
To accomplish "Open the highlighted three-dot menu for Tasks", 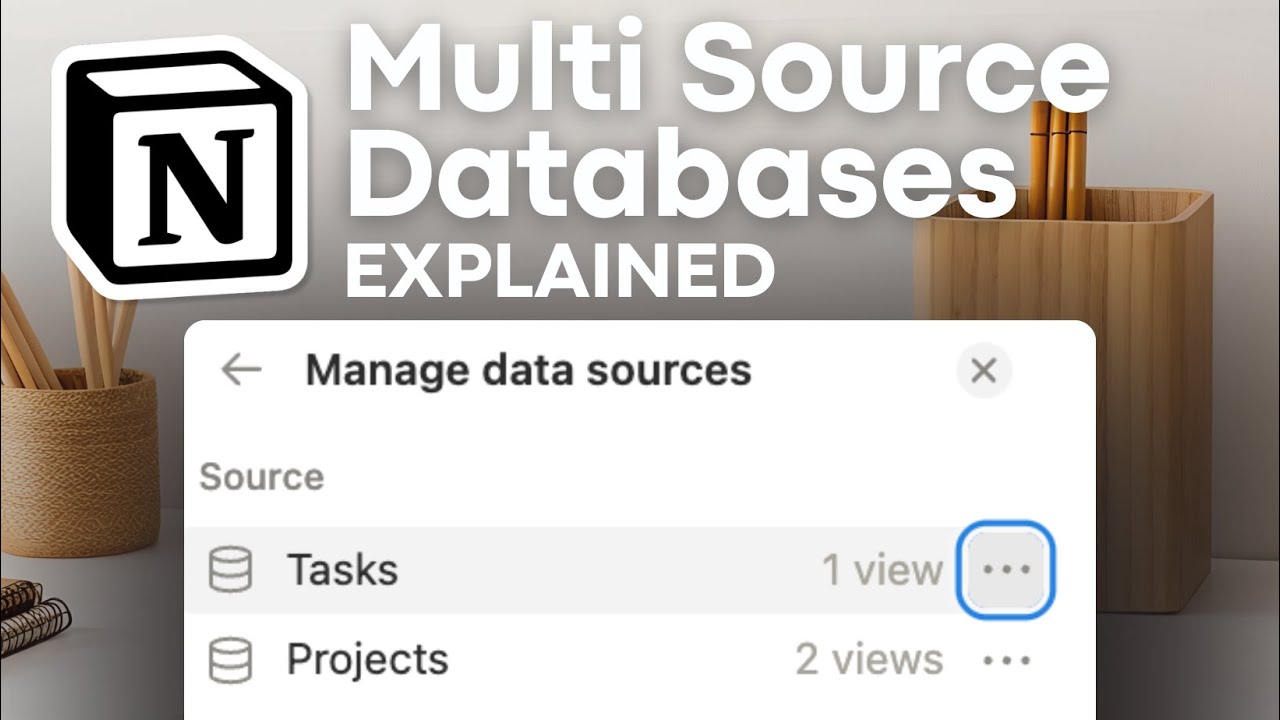I will [1006, 569].
